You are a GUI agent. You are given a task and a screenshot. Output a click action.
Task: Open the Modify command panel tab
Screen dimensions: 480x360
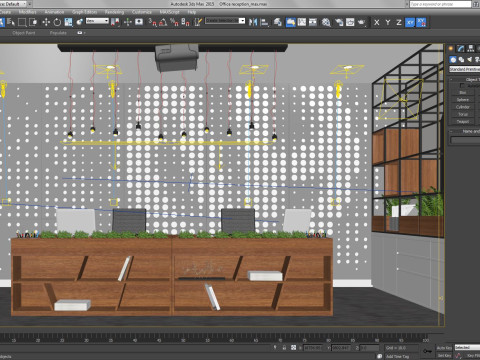point(461,49)
